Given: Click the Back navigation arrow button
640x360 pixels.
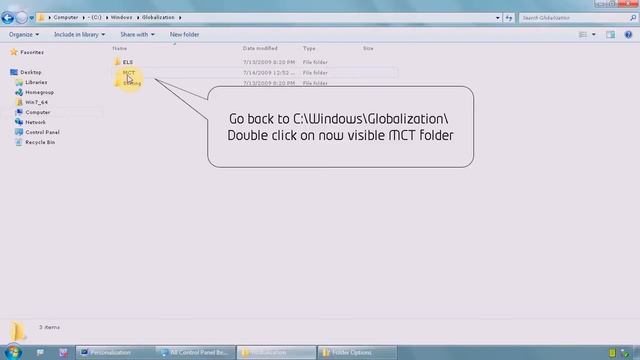Looking at the screenshot, I should point(8,18).
